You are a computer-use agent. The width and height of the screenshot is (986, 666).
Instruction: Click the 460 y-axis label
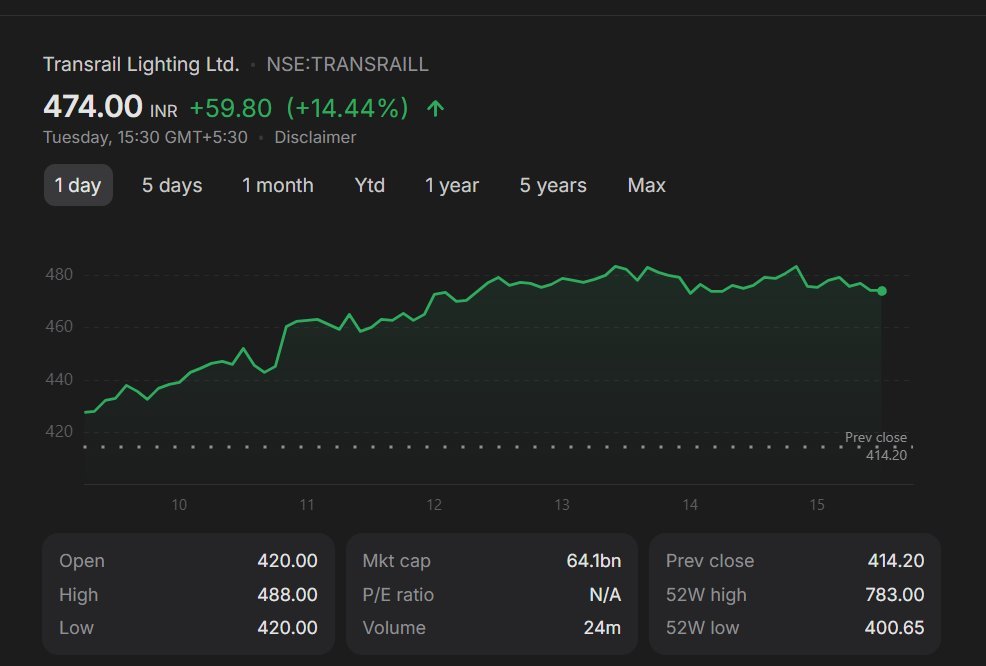59,326
